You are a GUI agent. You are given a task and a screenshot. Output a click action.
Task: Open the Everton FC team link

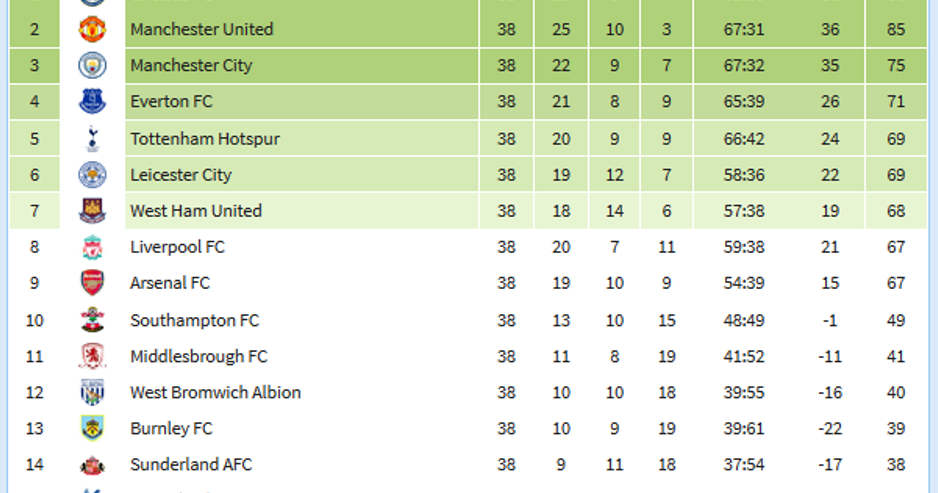pos(171,101)
